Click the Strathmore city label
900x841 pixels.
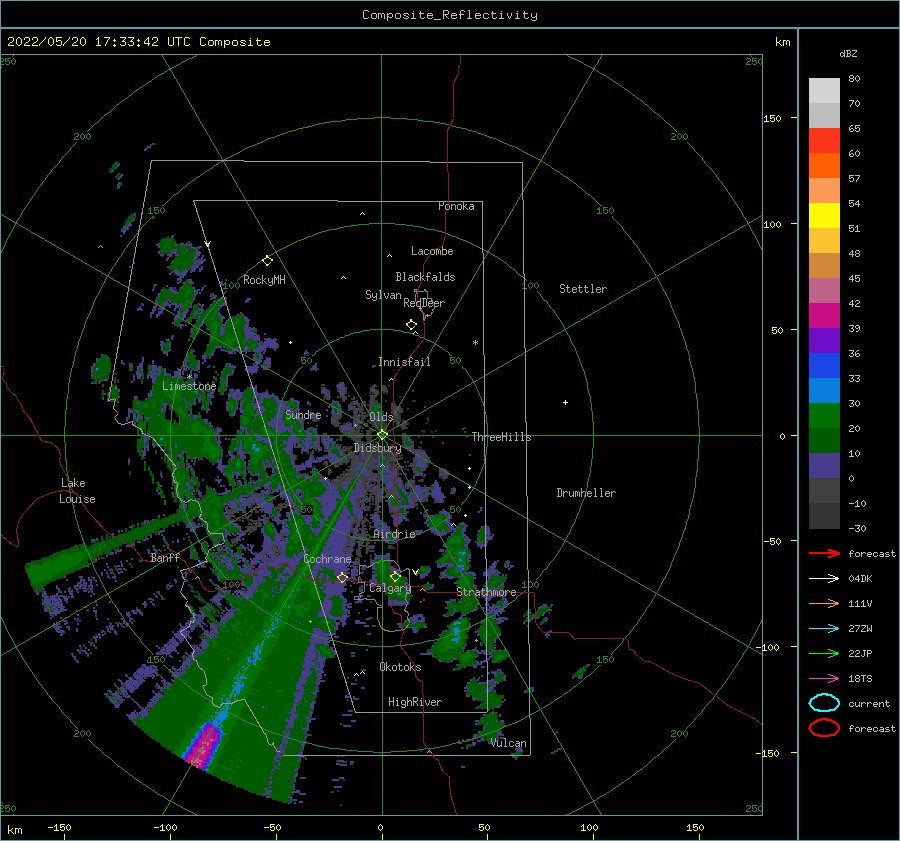tap(486, 592)
